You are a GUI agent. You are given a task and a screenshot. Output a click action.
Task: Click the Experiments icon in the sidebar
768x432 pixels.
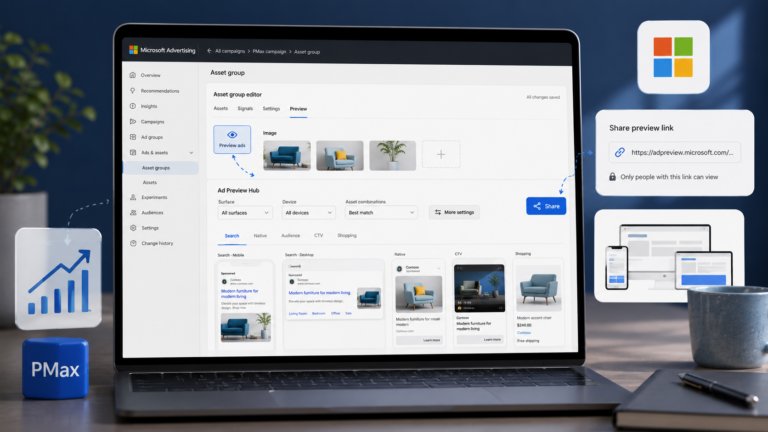(133, 197)
